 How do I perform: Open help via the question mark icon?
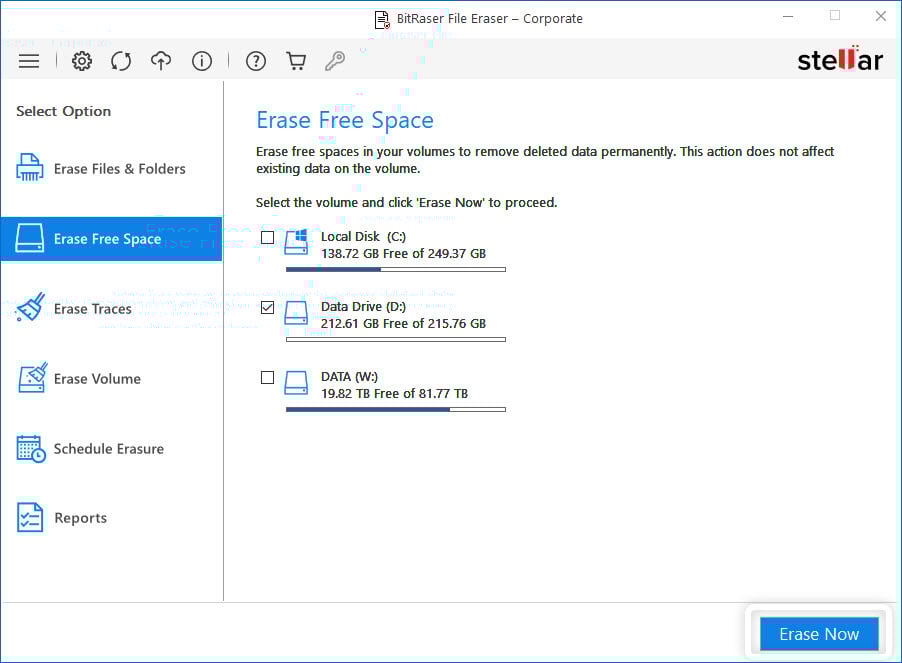(x=256, y=61)
